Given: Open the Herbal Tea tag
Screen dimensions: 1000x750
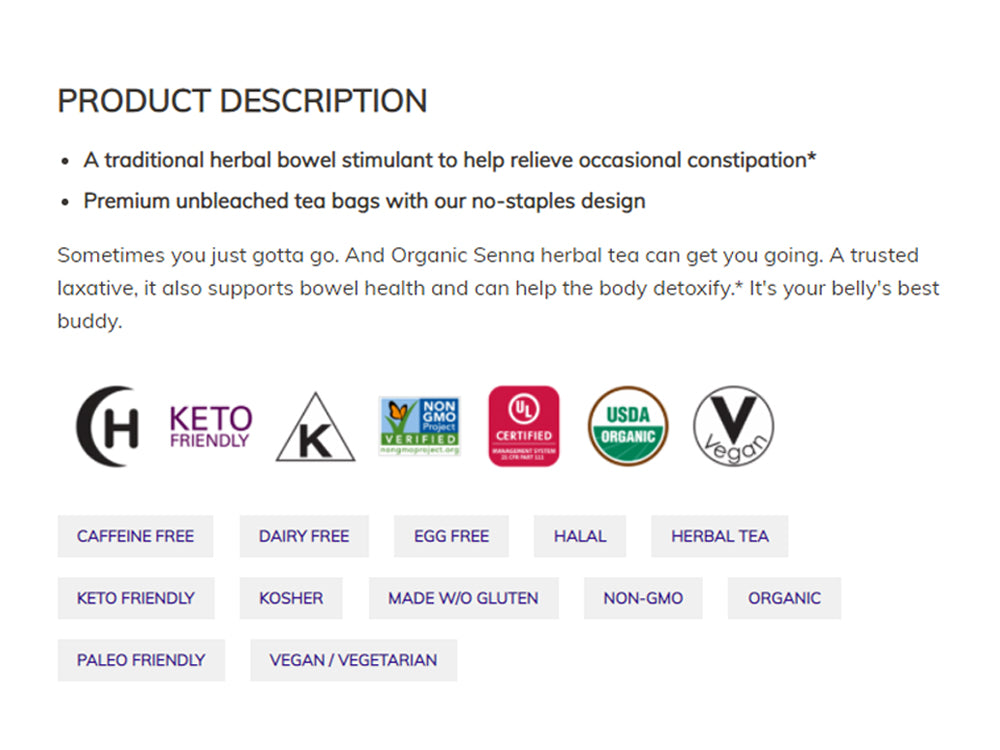Looking at the screenshot, I should [x=720, y=536].
